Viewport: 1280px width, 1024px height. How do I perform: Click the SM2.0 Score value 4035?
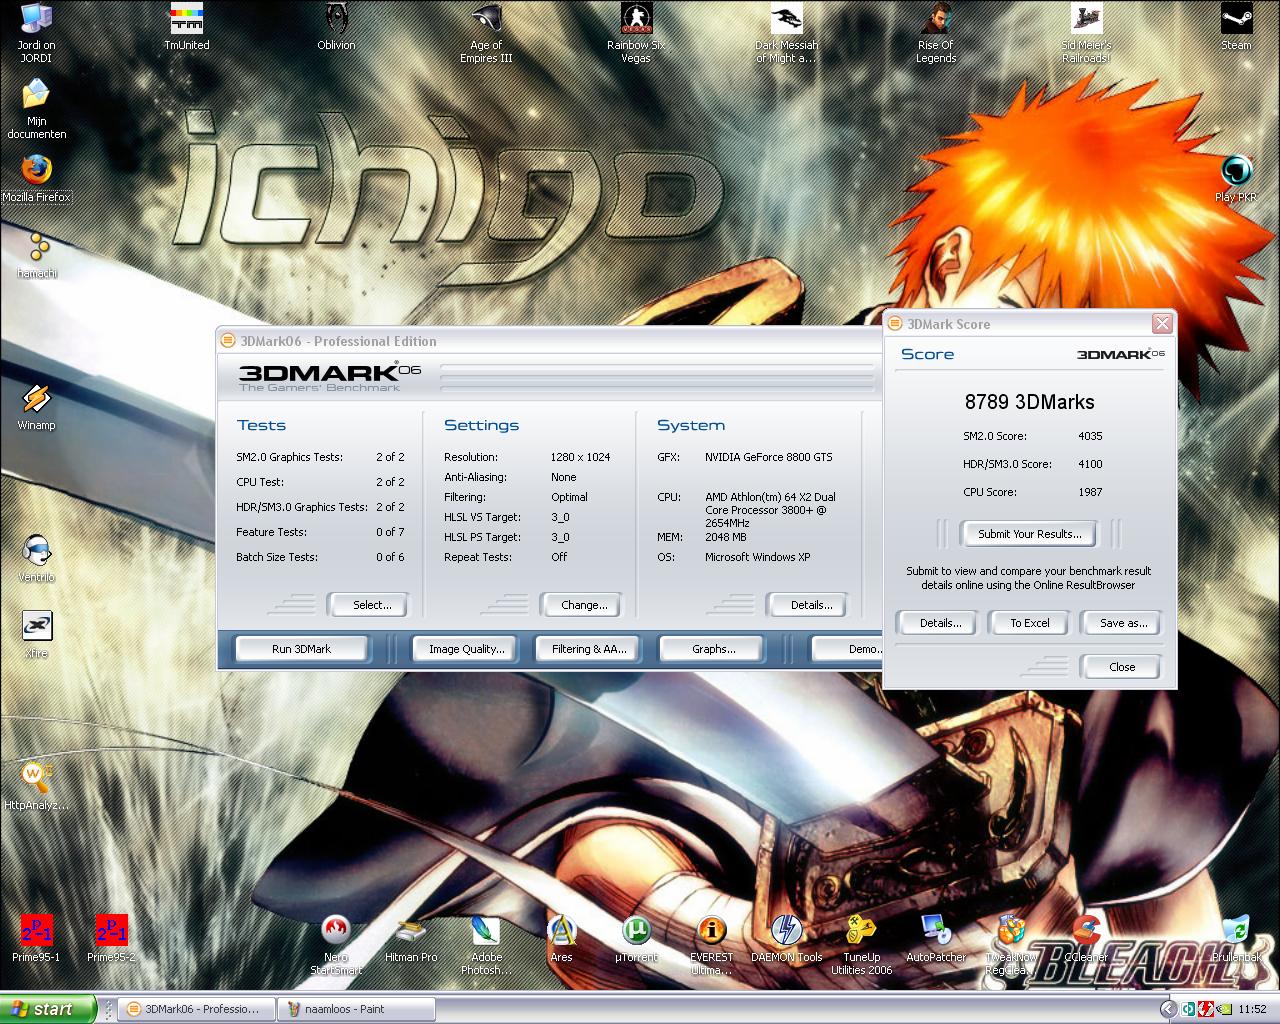[1090, 436]
